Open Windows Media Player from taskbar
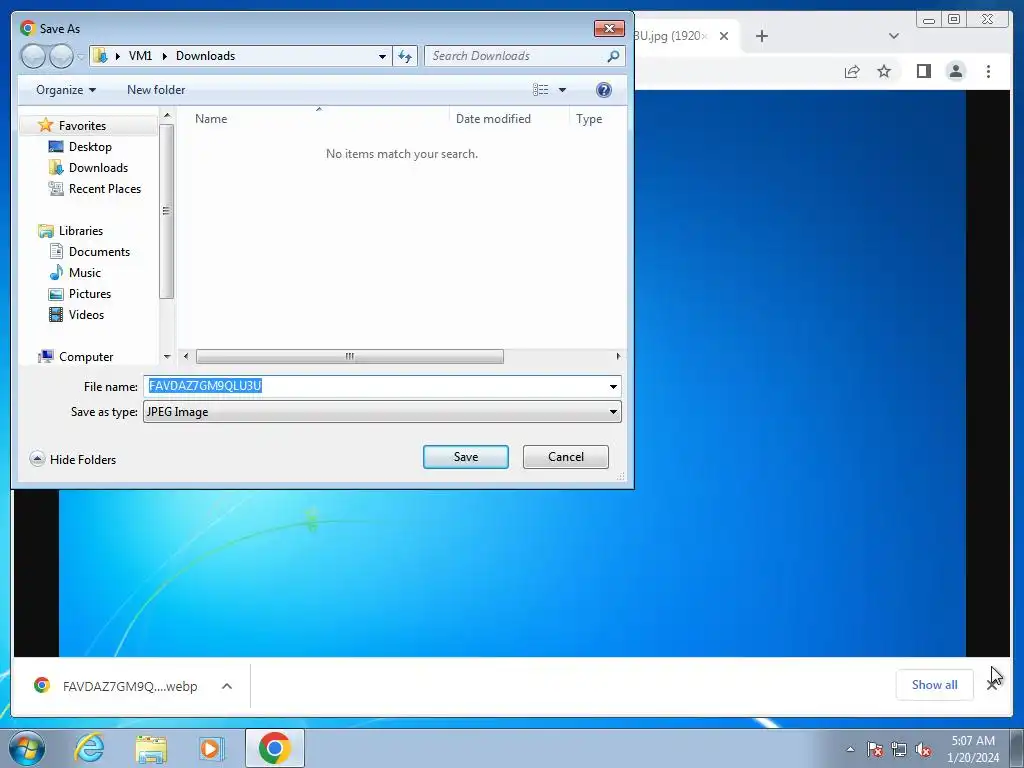This screenshot has height=768, width=1024. [x=211, y=748]
